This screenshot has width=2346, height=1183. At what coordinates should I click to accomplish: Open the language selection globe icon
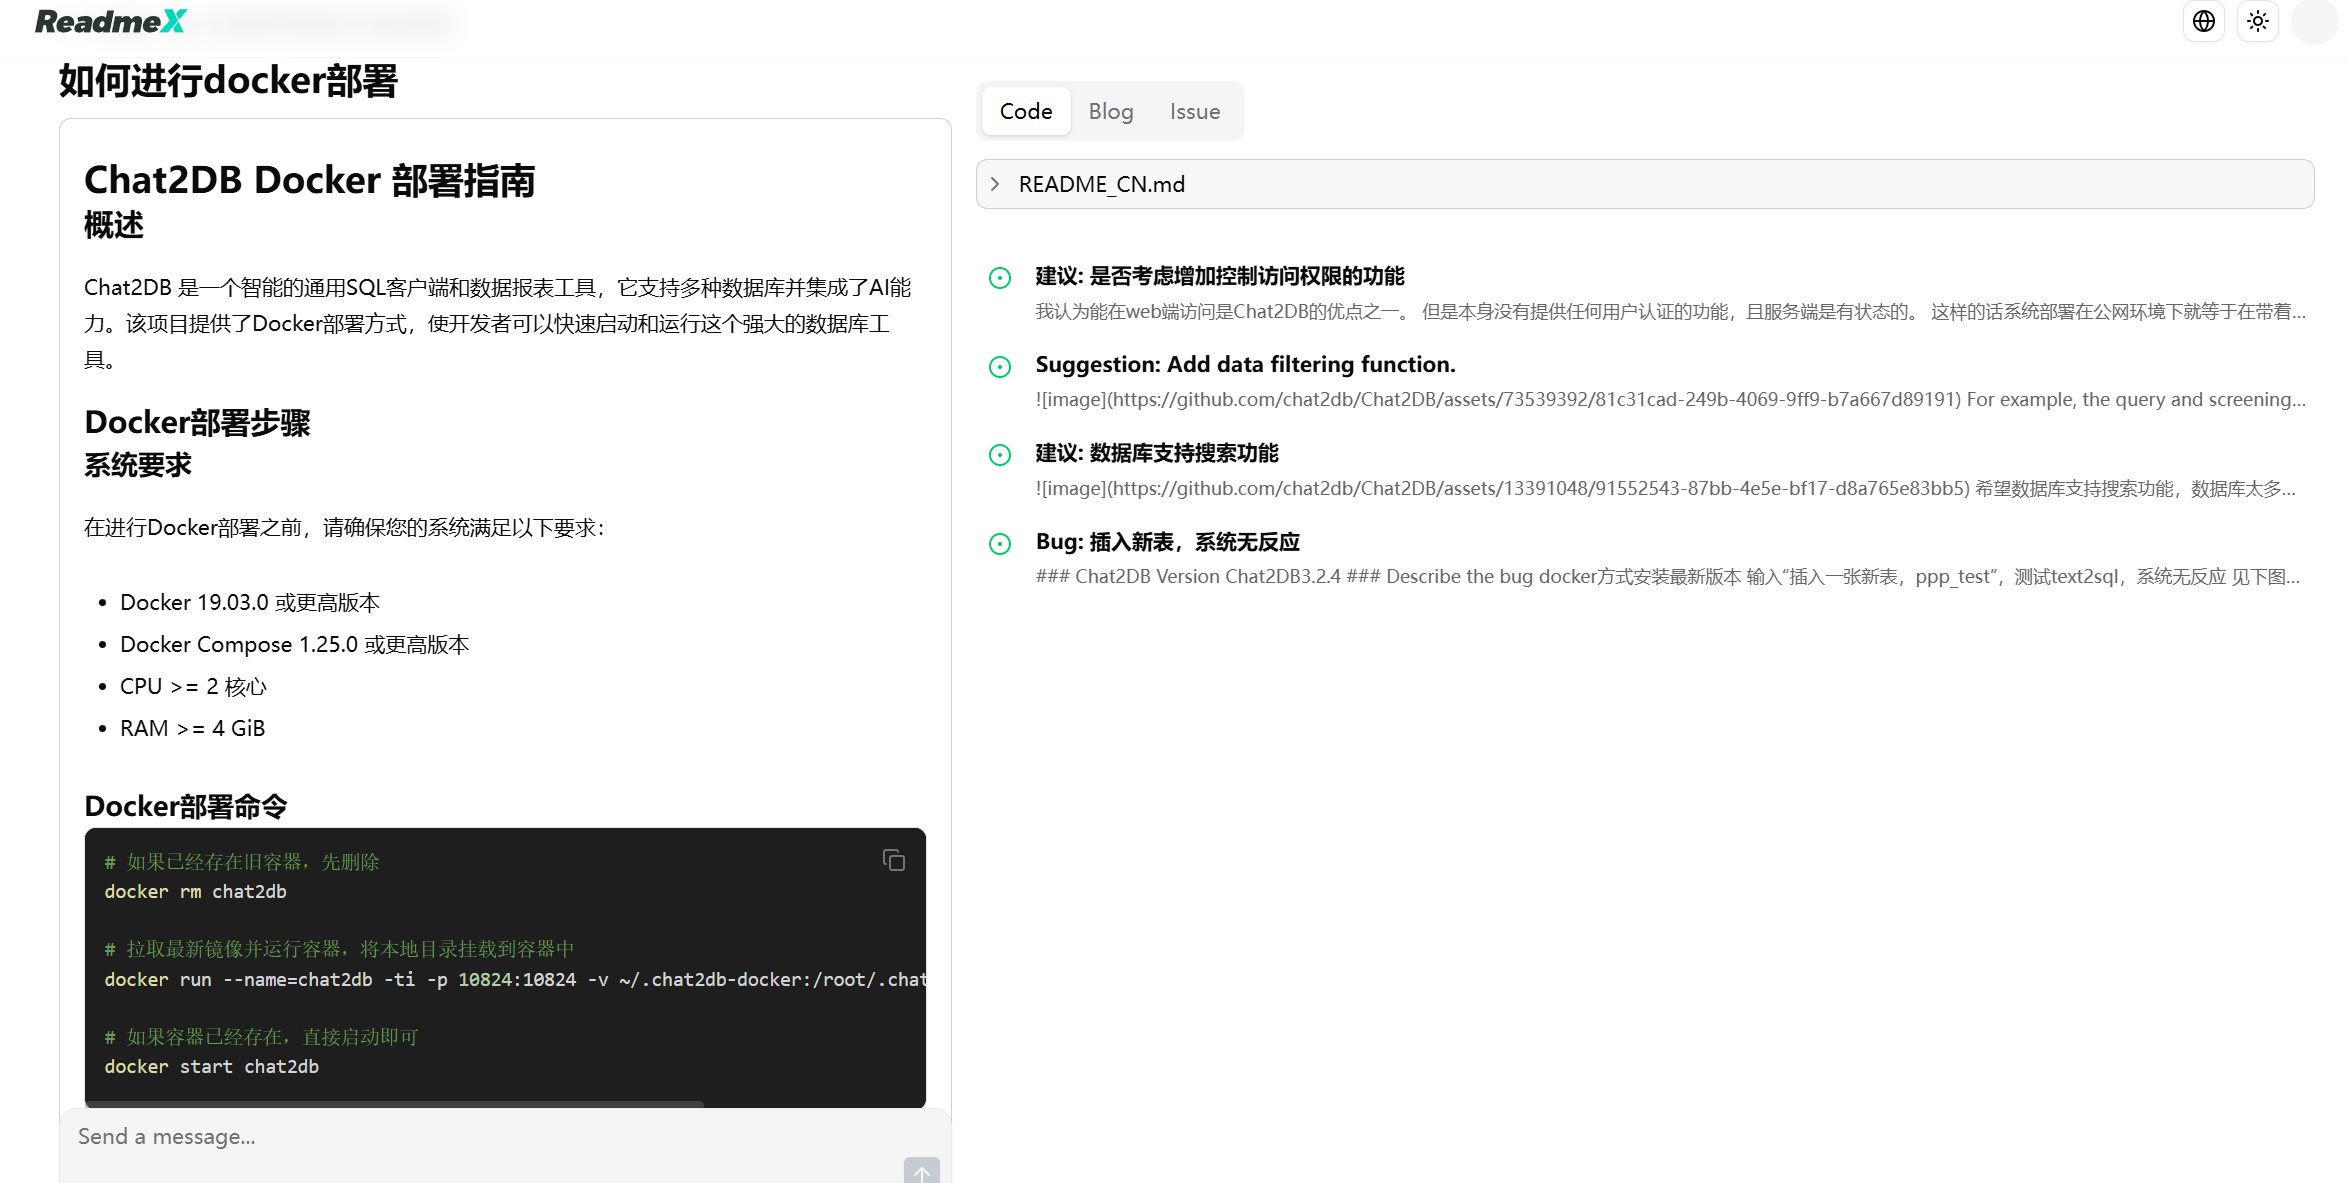coord(2203,21)
